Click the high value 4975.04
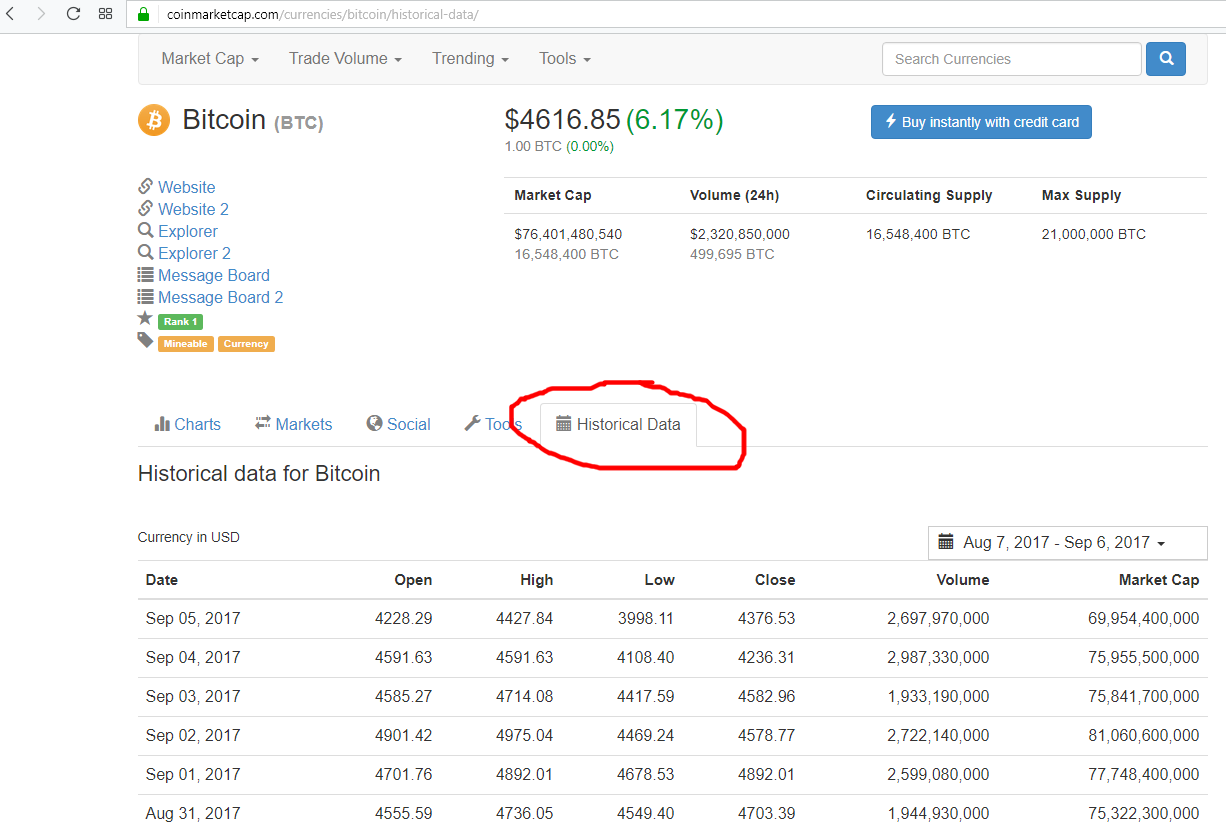 click(524, 735)
